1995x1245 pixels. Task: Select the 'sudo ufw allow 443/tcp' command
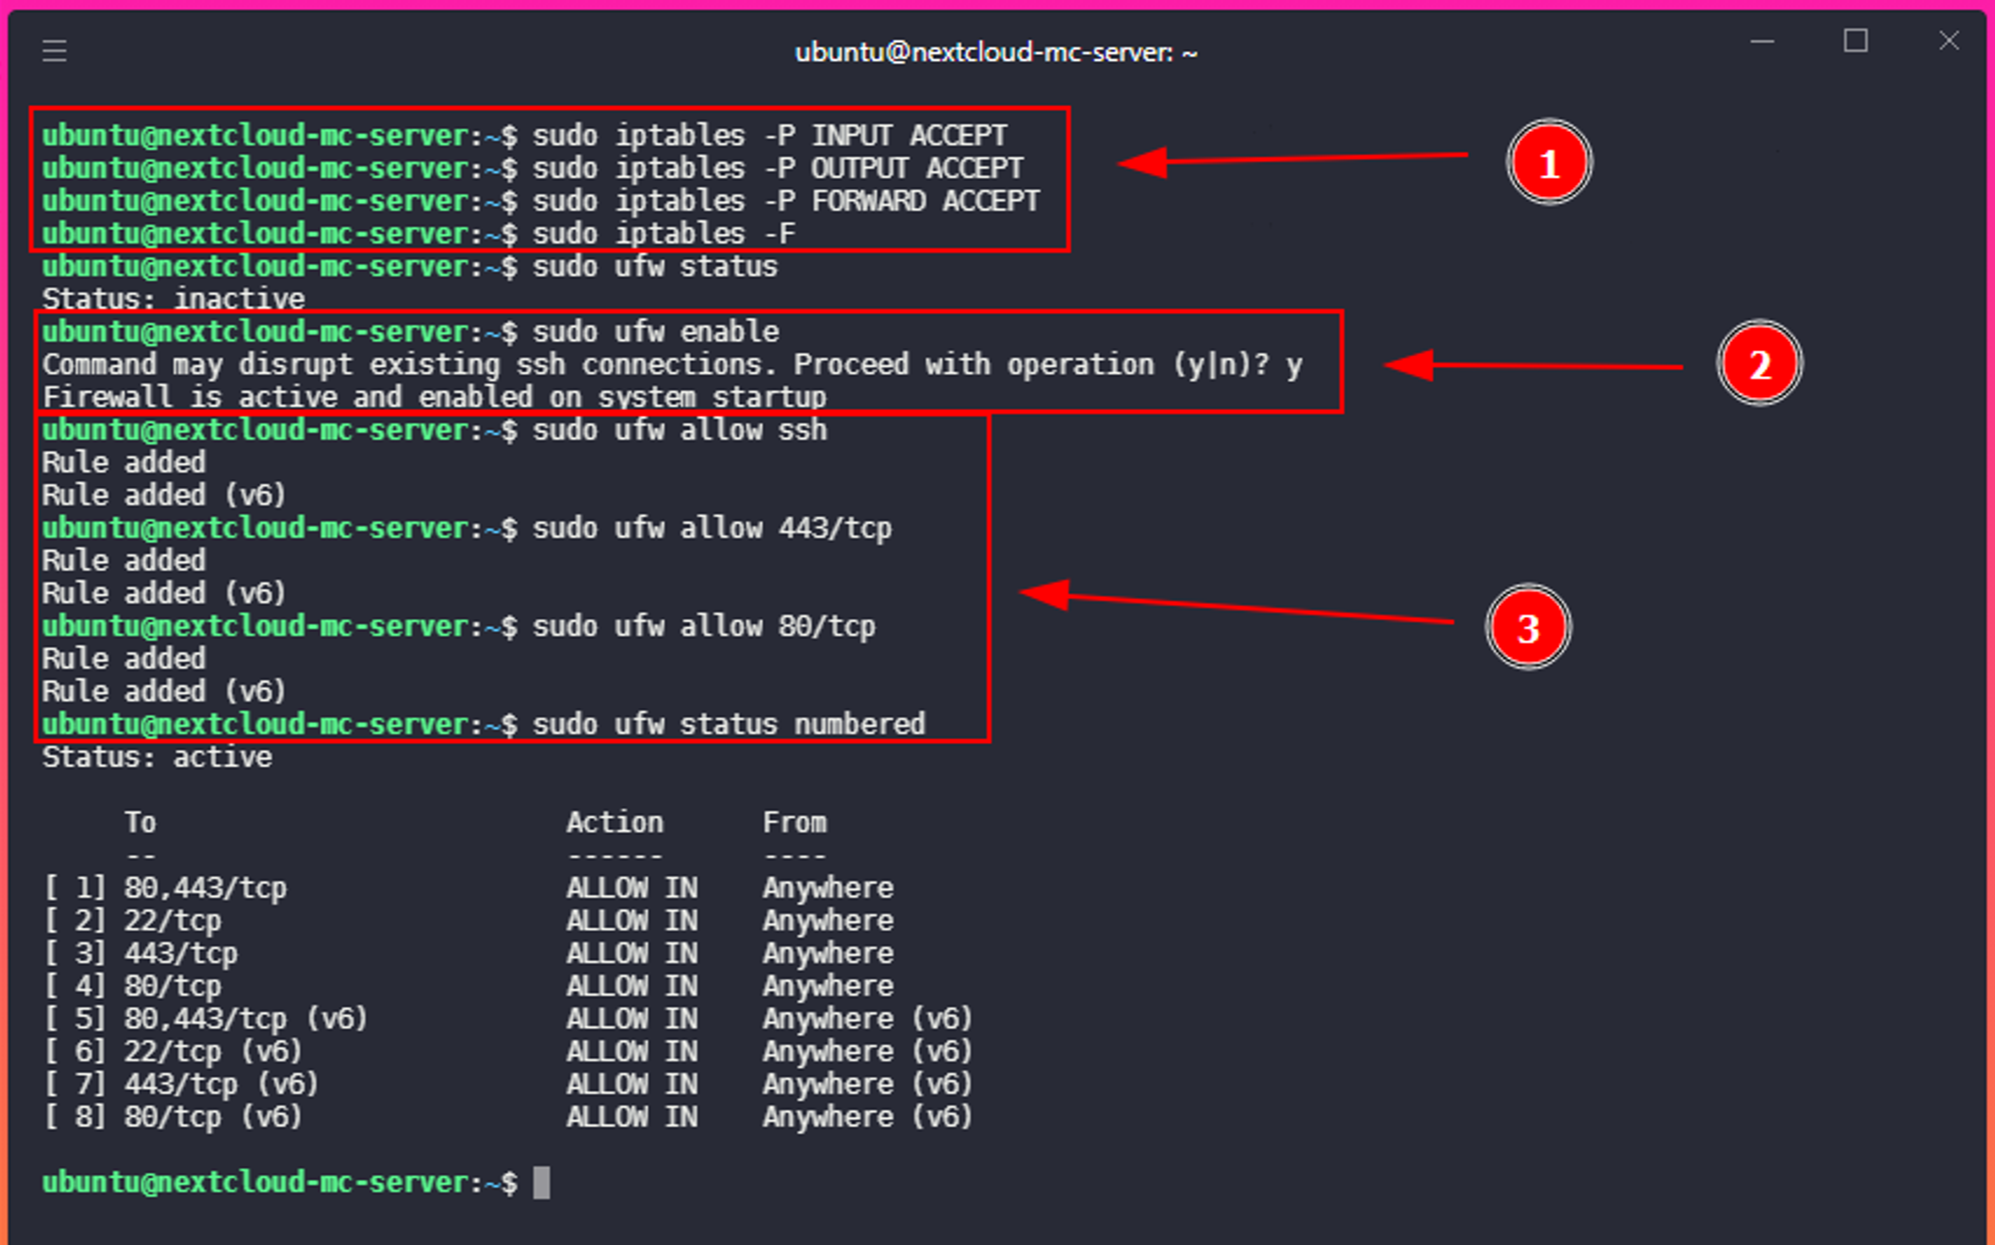pos(712,528)
